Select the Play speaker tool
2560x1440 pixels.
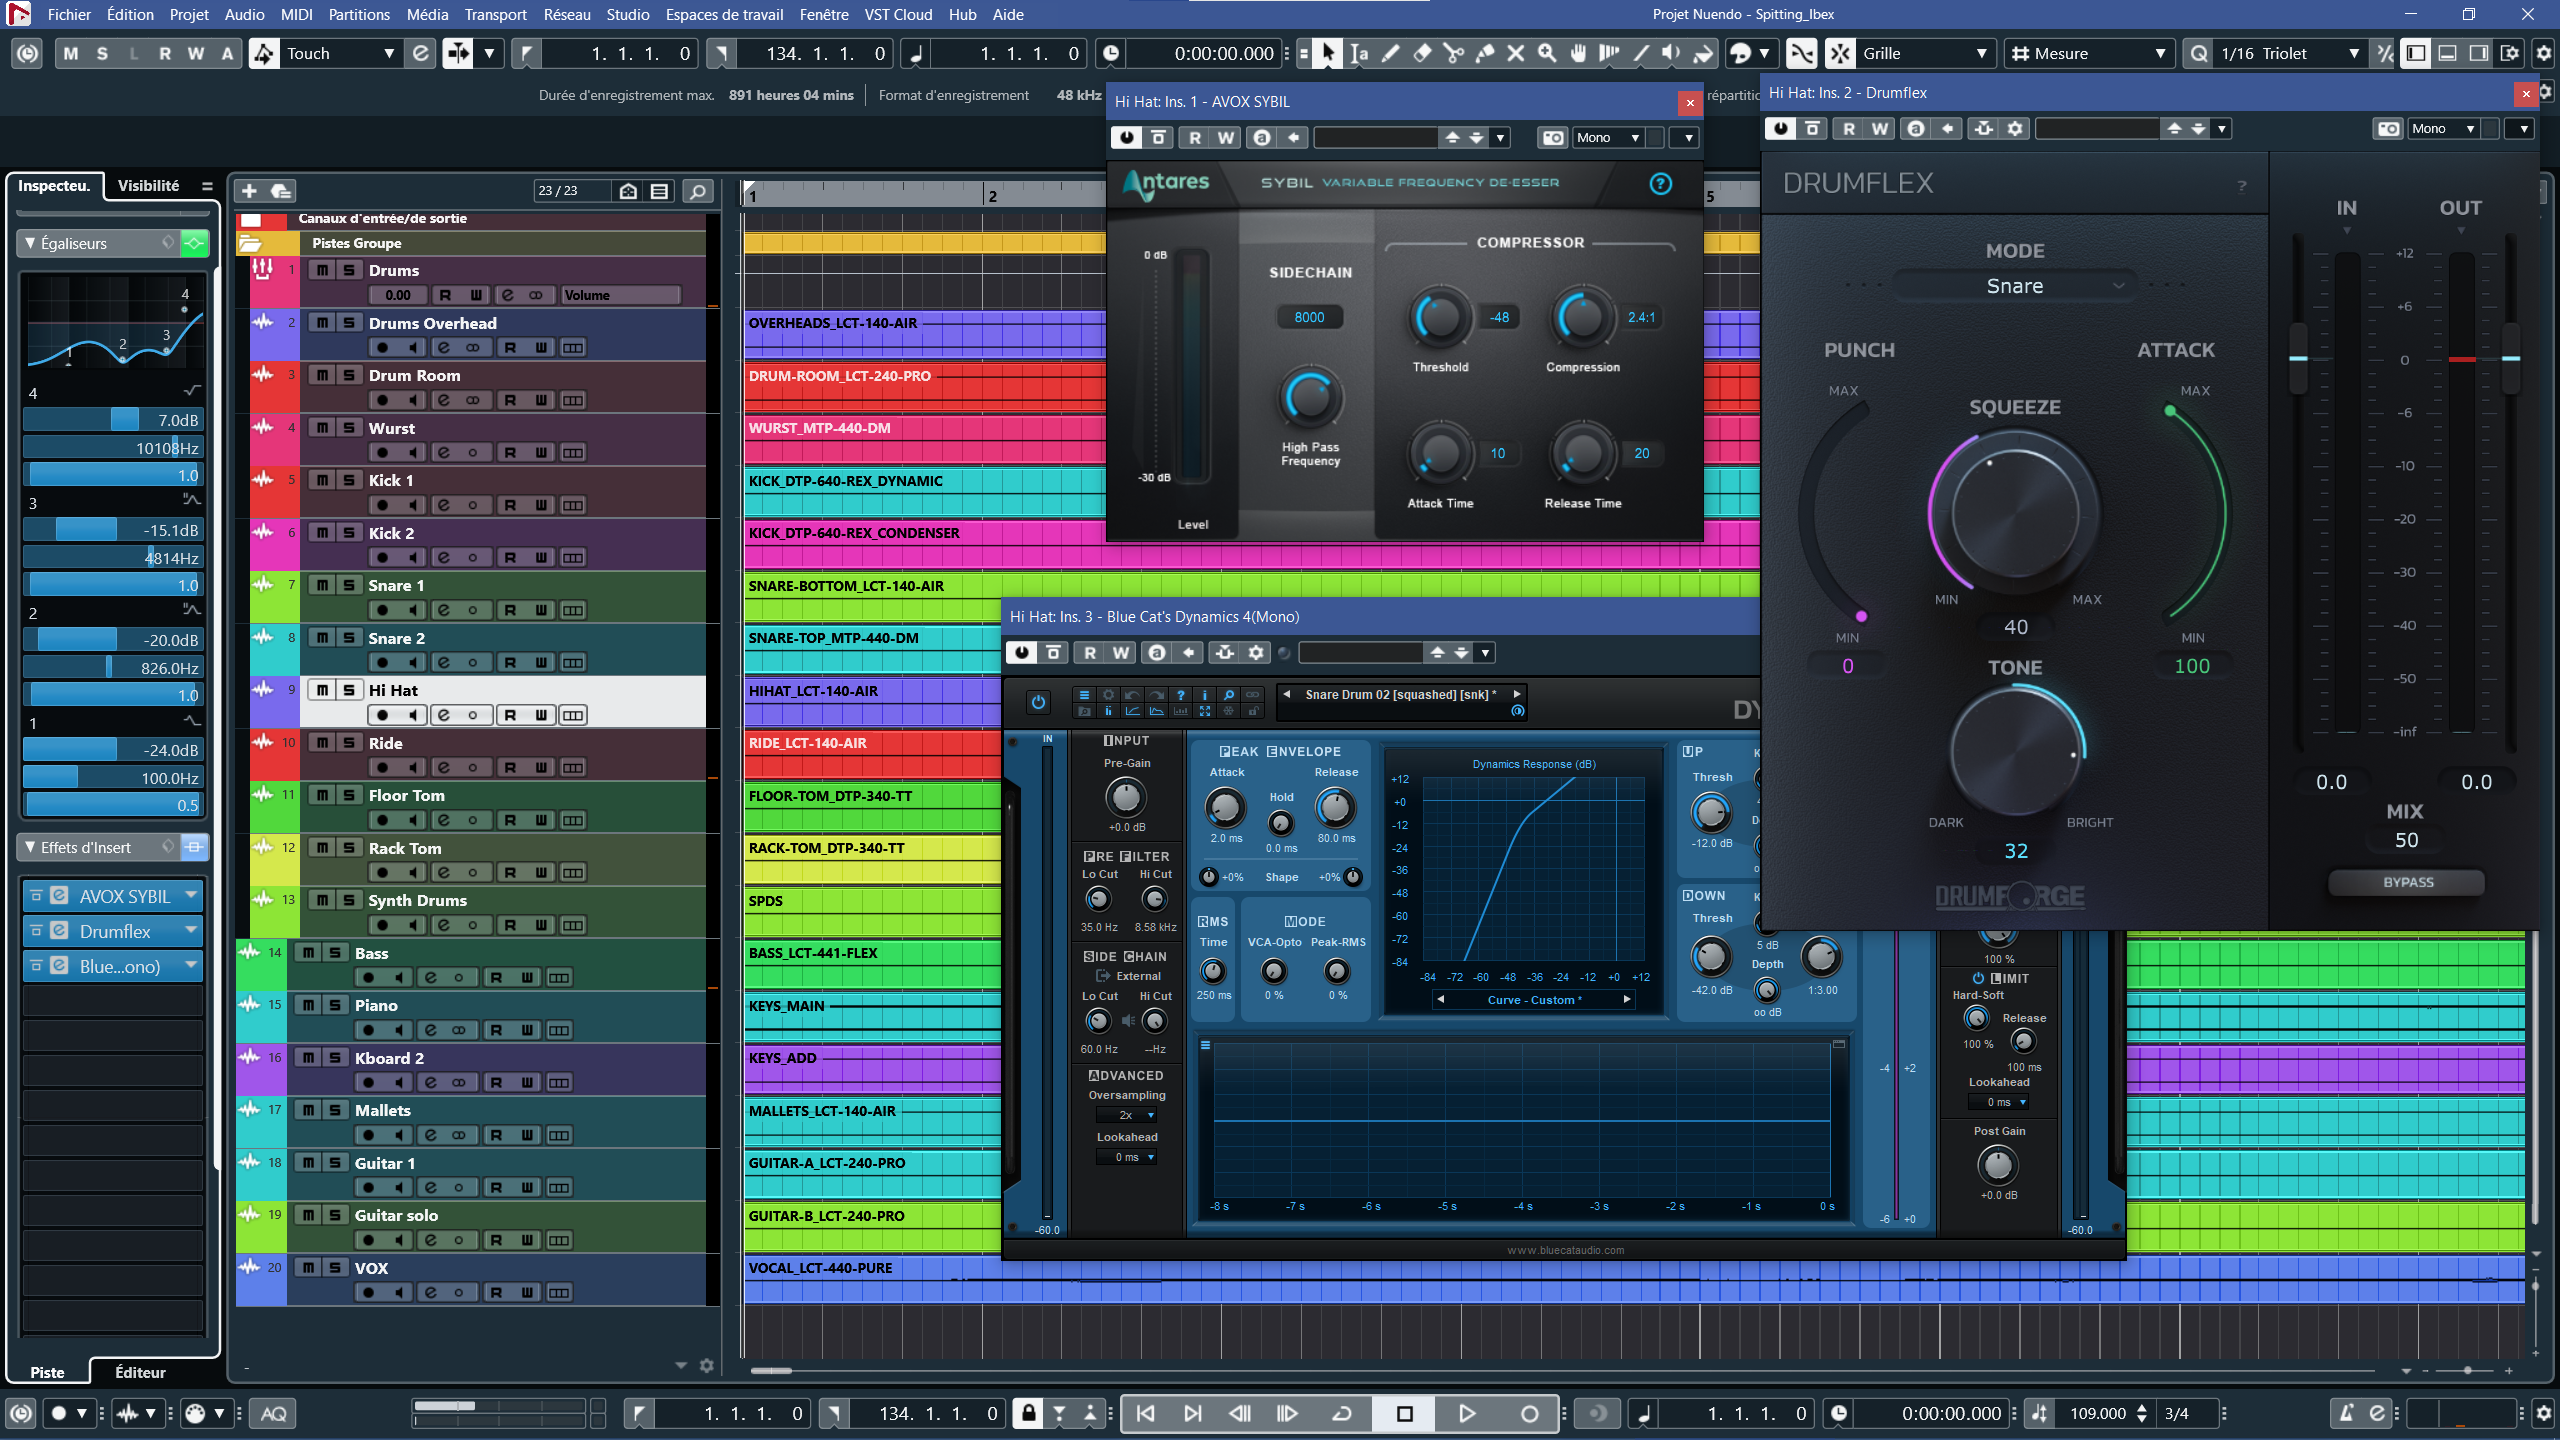tap(1671, 54)
